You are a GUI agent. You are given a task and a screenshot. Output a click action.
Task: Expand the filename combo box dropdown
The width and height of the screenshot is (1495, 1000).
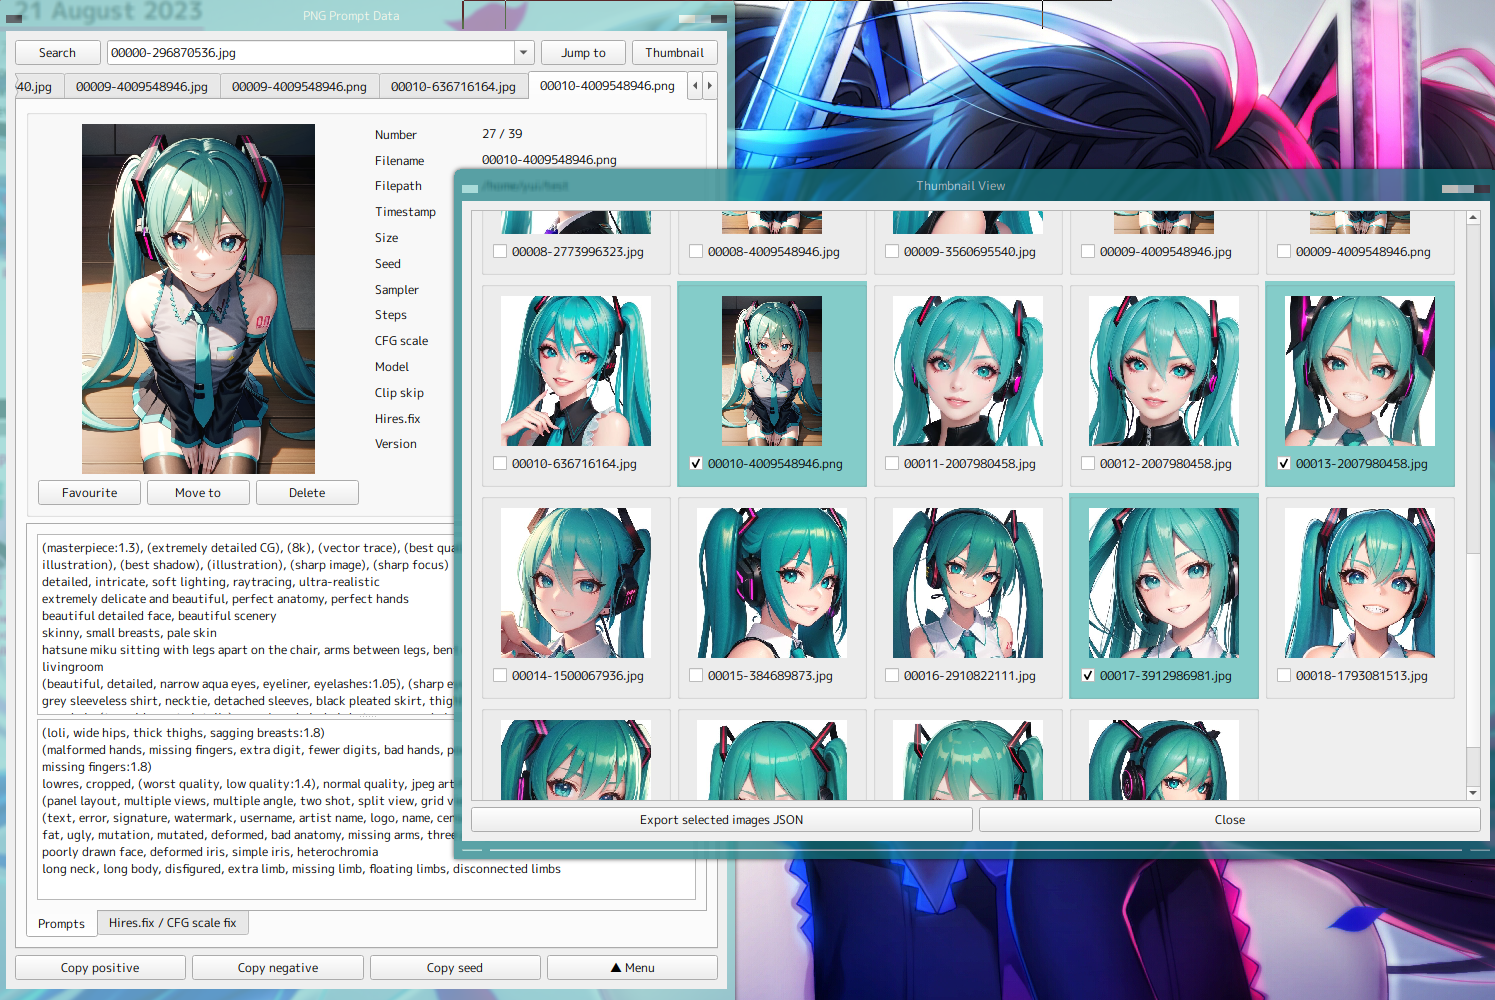point(524,53)
